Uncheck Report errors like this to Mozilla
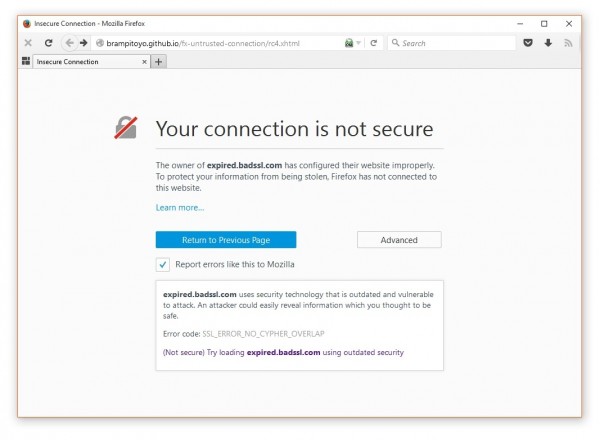The width and height of the screenshot is (600, 440). pyautogui.click(x=163, y=264)
